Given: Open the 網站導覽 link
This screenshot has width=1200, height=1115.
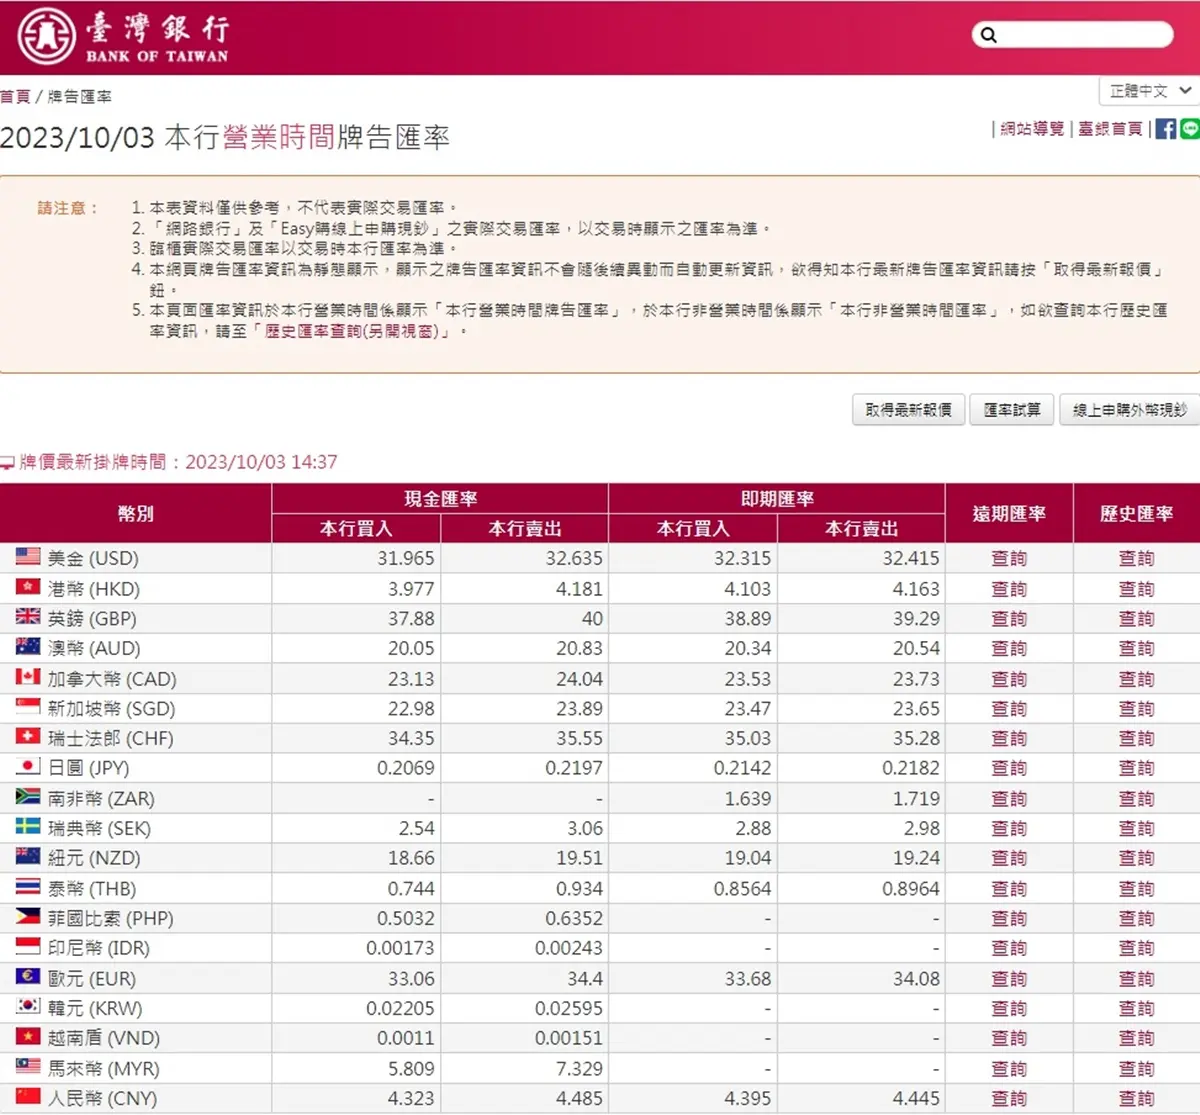Looking at the screenshot, I should point(1032,129).
